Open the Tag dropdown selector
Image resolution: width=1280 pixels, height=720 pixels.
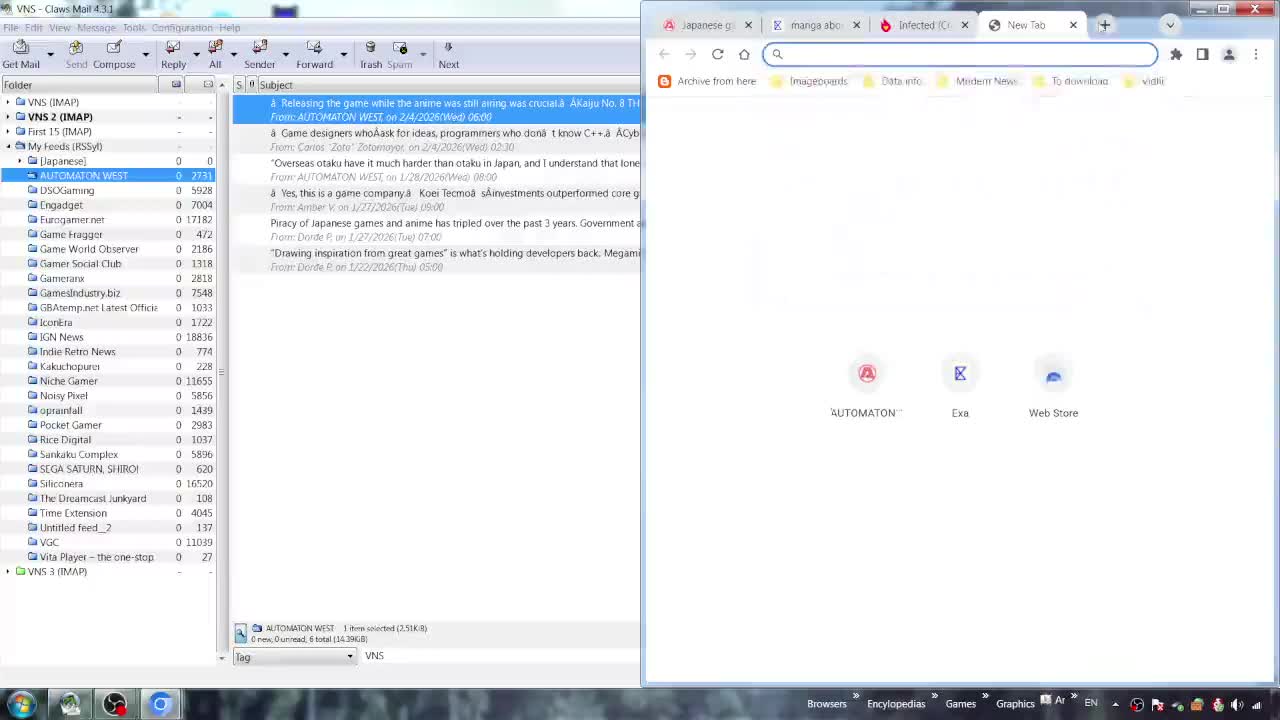294,657
